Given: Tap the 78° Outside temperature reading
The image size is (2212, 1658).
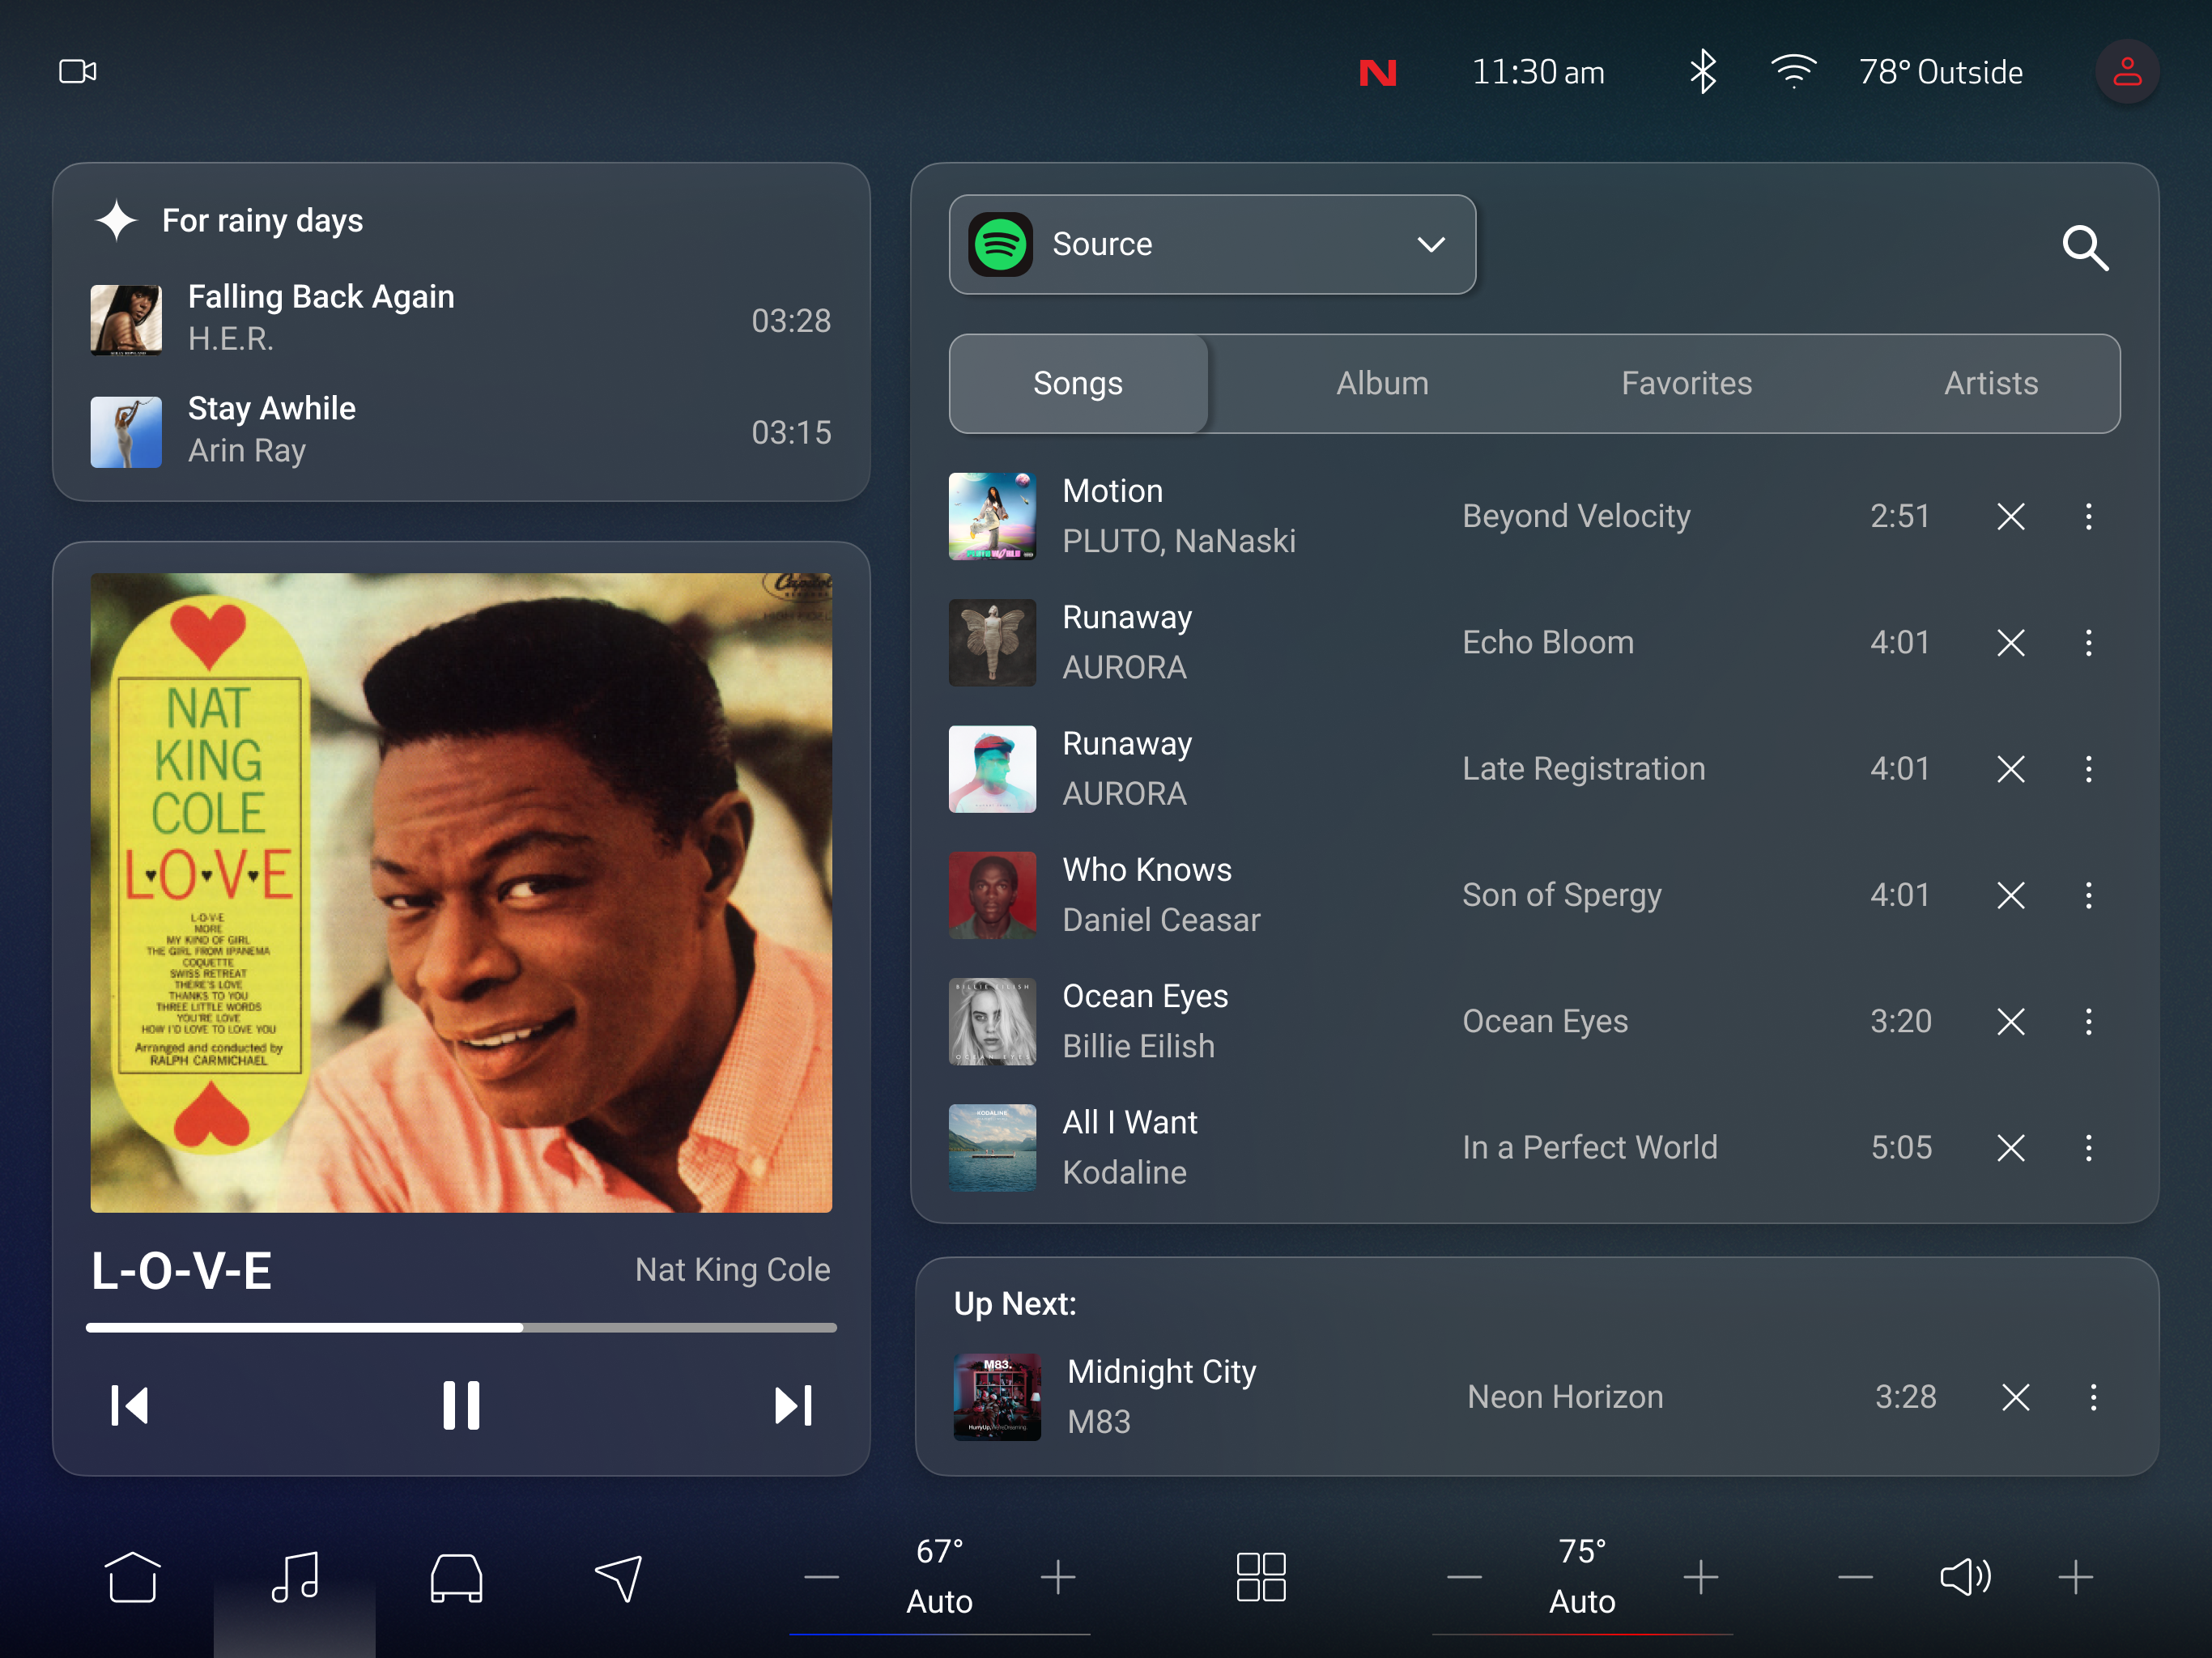Looking at the screenshot, I should click(1940, 72).
